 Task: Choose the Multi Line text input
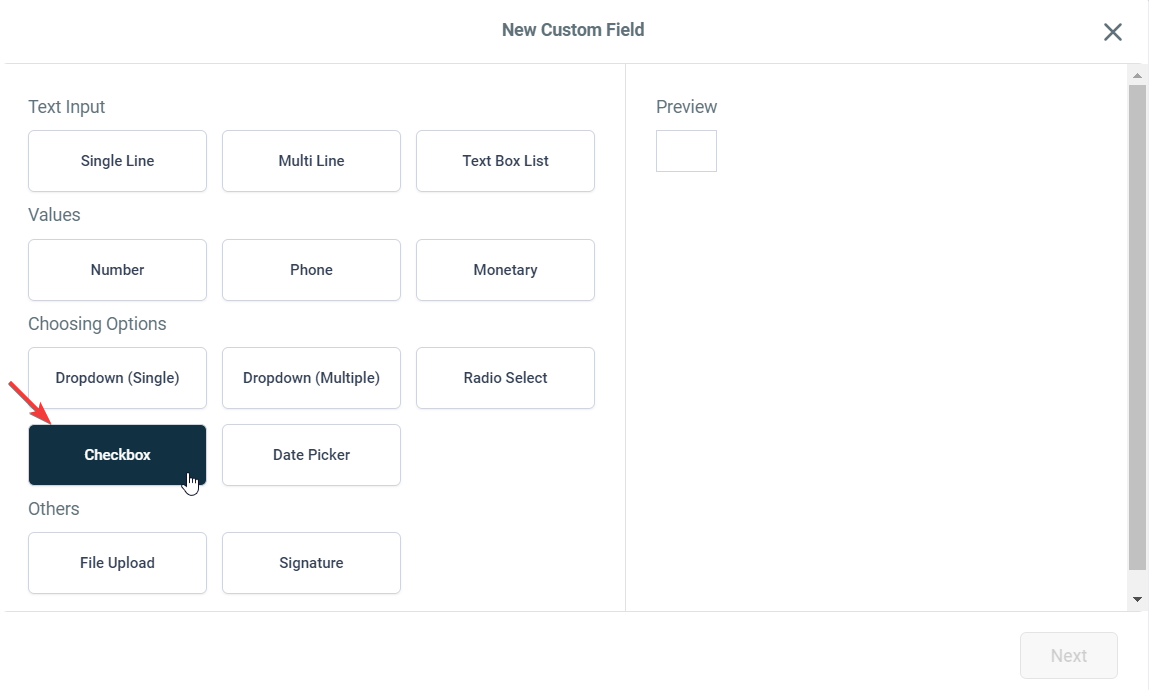[x=311, y=161]
